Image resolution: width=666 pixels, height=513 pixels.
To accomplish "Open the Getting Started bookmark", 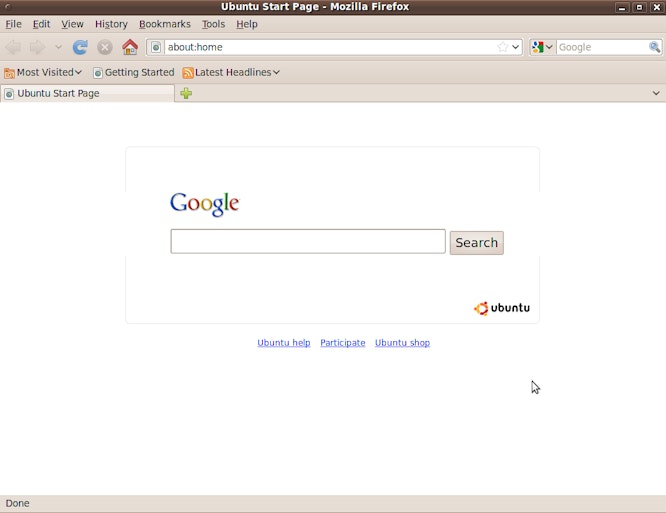I will 133,73.
